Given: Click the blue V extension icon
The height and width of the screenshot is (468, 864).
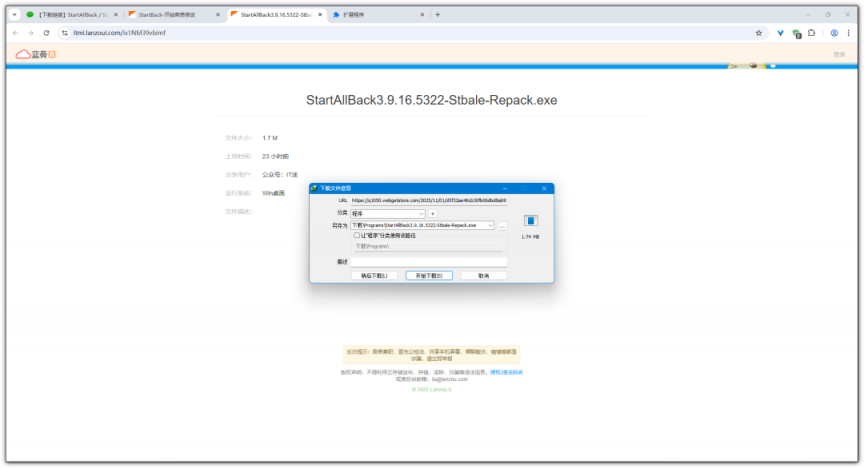Looking at the screenshot, I should 780,33.
